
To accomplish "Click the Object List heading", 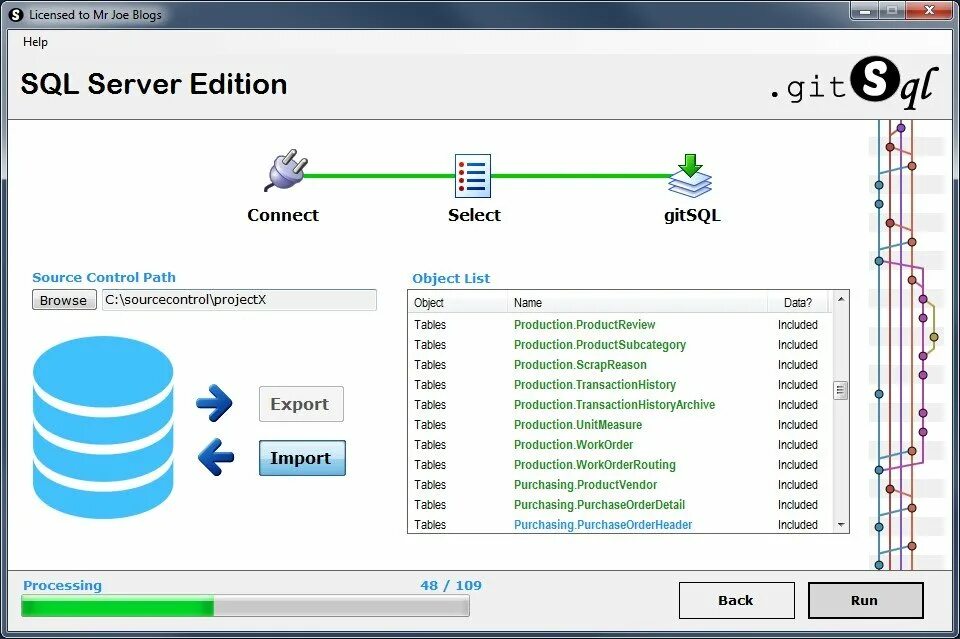I will tap(451, 278).
